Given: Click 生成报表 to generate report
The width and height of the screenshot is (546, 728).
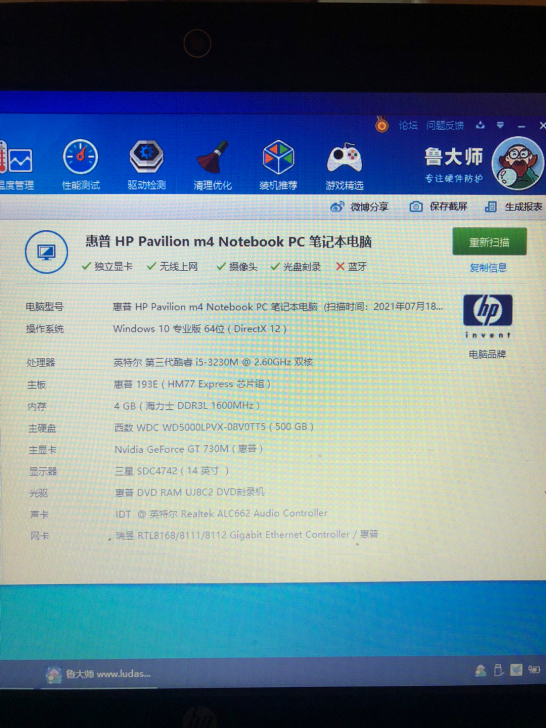Looking at the screenshot, I should [514, 207].
